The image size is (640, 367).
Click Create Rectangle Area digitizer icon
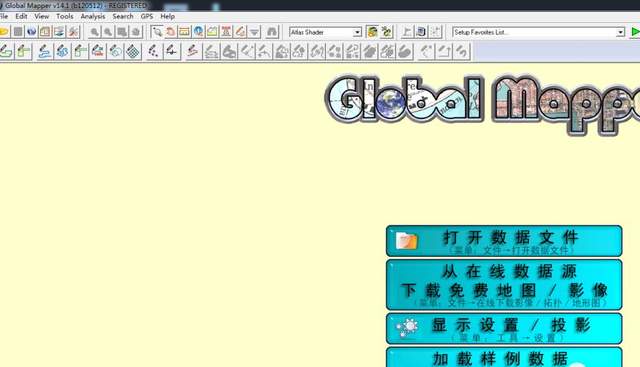(24, 52)
